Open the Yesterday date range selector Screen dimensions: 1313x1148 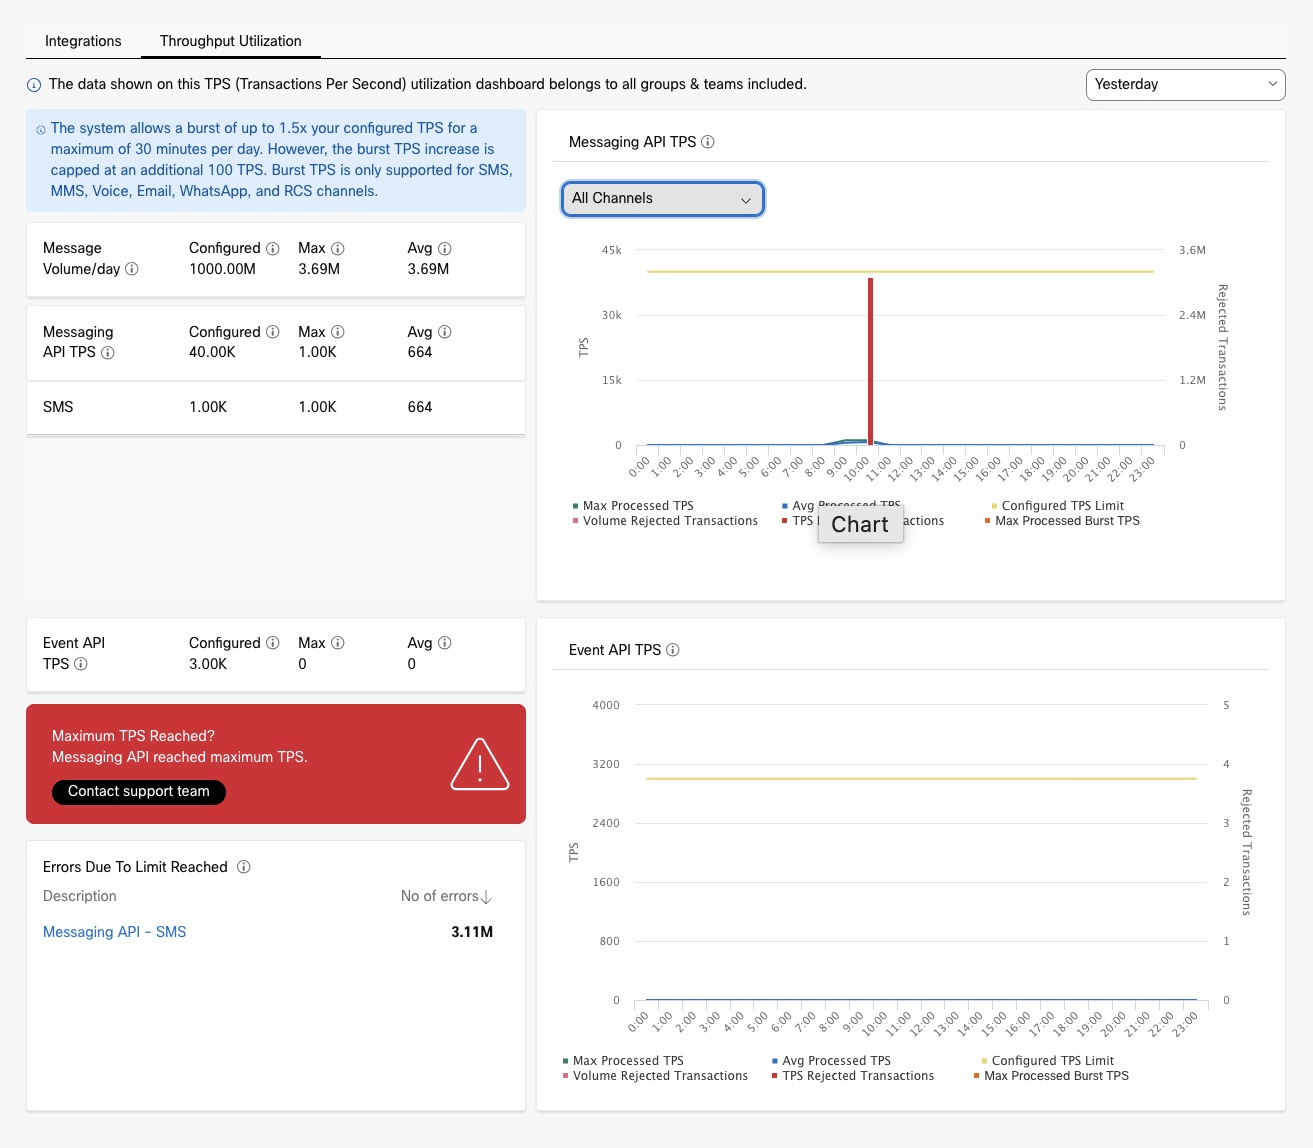tap(1184, 85)
